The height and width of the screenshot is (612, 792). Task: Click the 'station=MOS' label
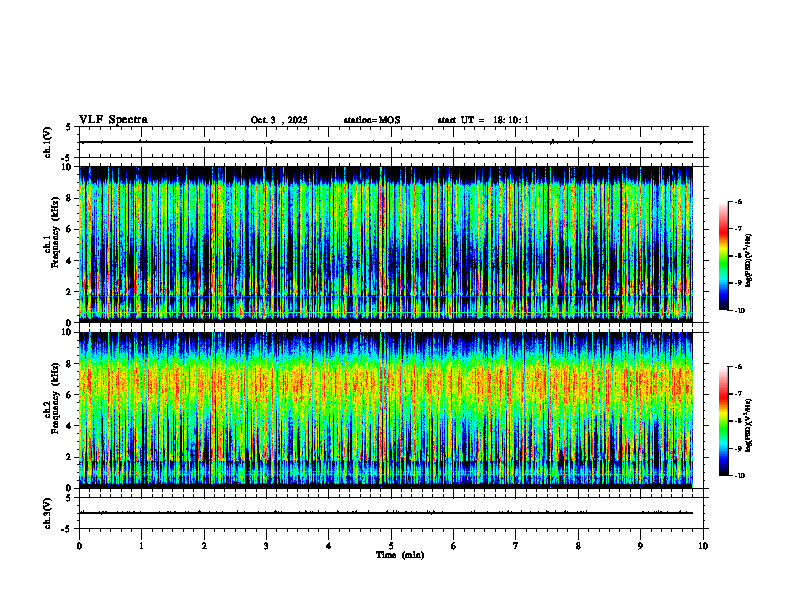(x=372, y=120)
